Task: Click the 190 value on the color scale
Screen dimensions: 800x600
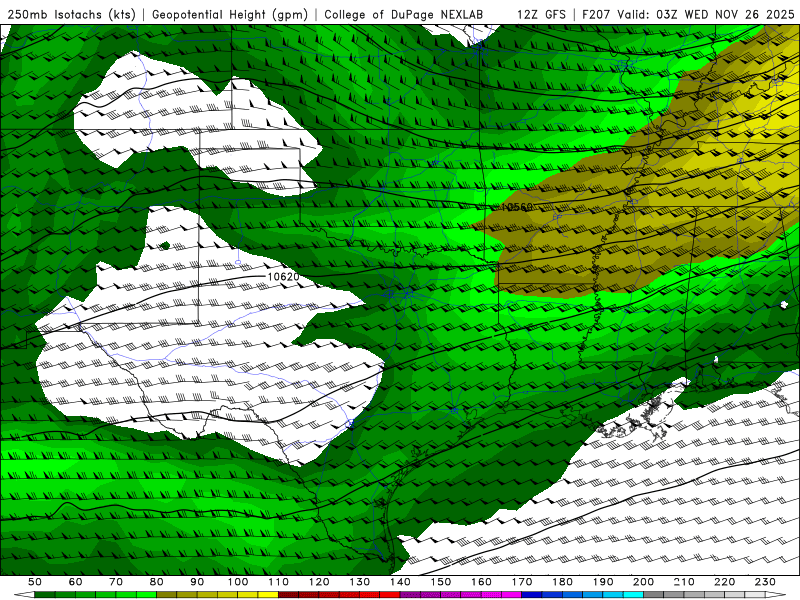Action: 603,582
